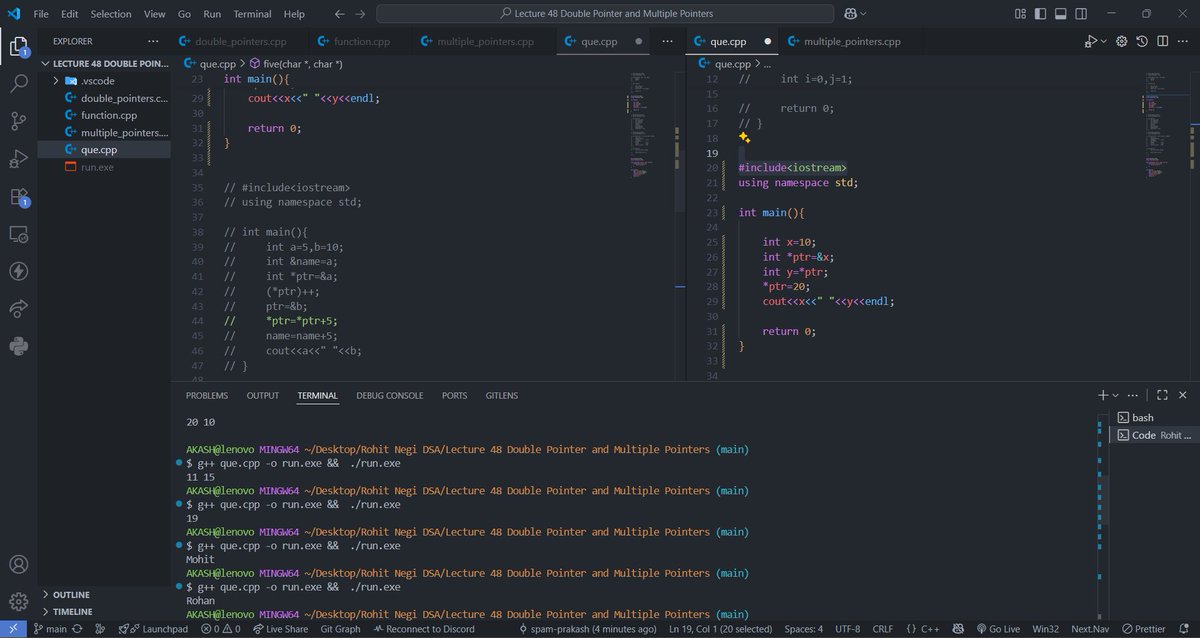
Task: Open the errors and warnings counter
Action: [x=220, y=629]
